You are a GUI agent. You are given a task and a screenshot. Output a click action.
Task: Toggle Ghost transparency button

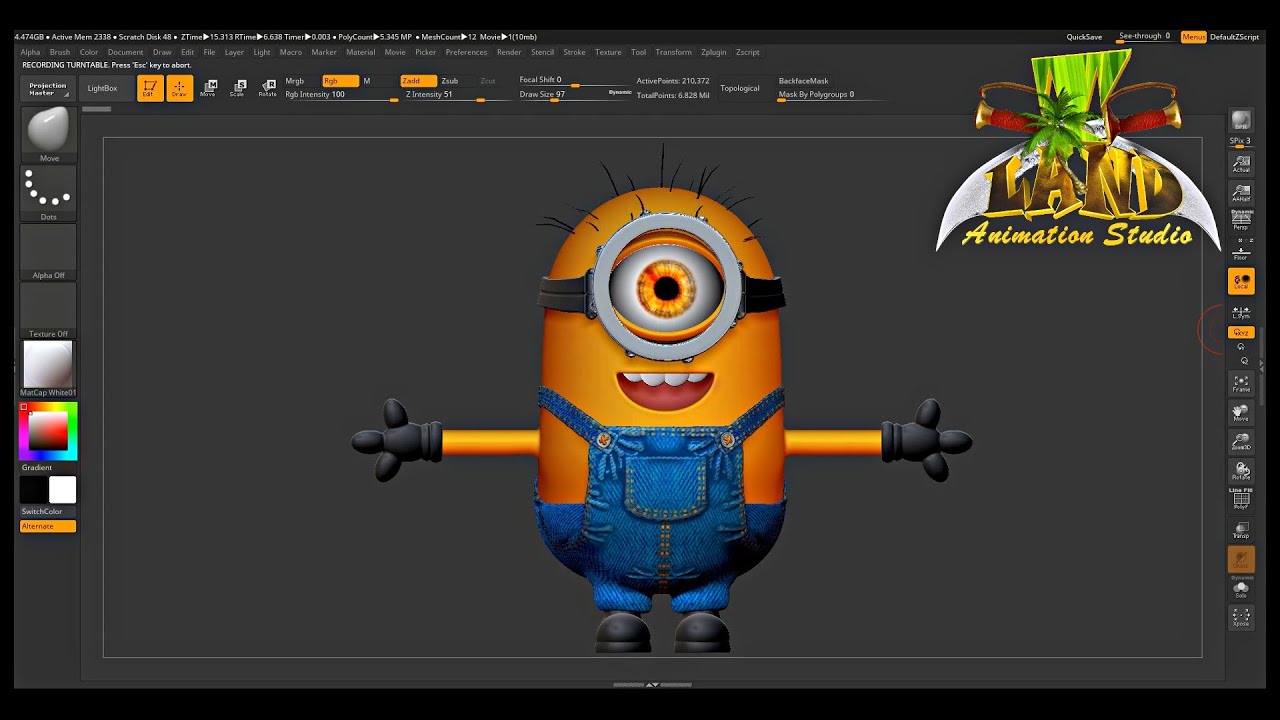pos(1241,560)
